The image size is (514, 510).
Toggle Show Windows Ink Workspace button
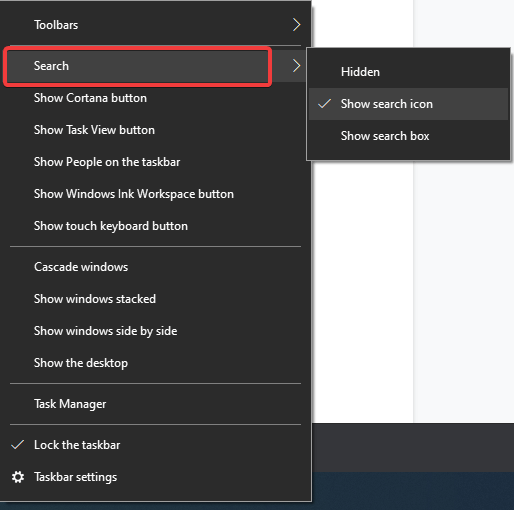click(x=156, y=194)
